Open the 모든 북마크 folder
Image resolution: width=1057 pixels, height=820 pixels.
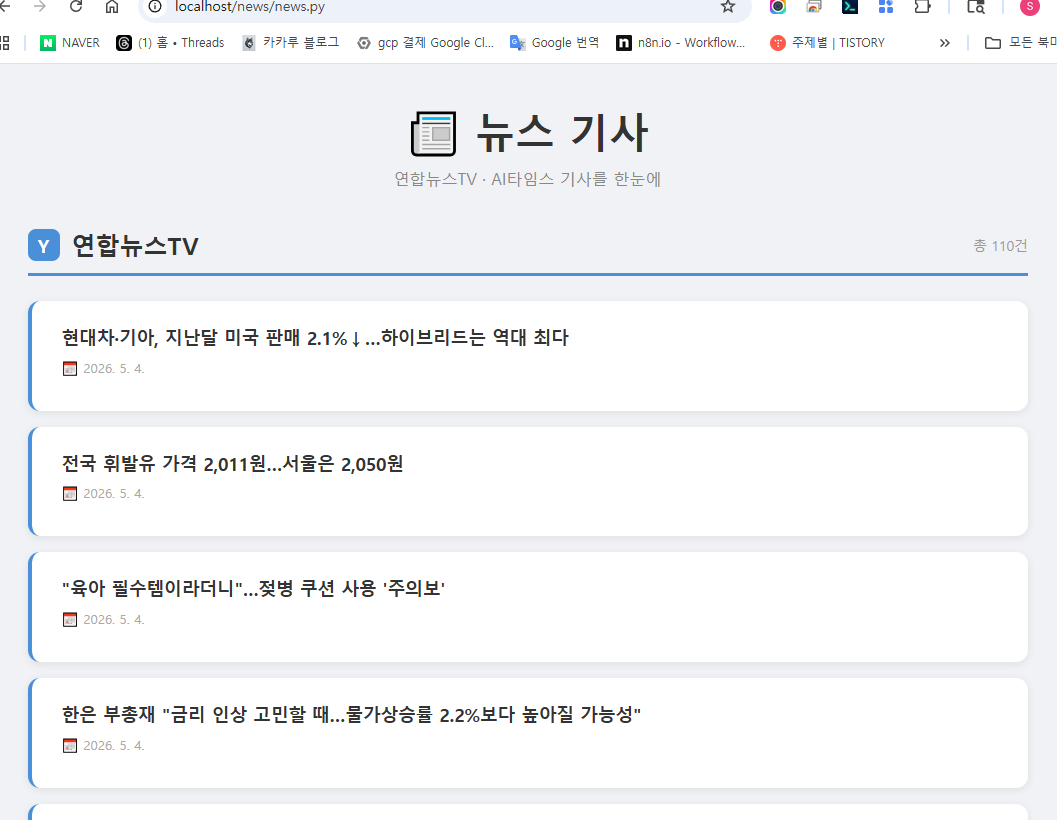click(1021, 42)
